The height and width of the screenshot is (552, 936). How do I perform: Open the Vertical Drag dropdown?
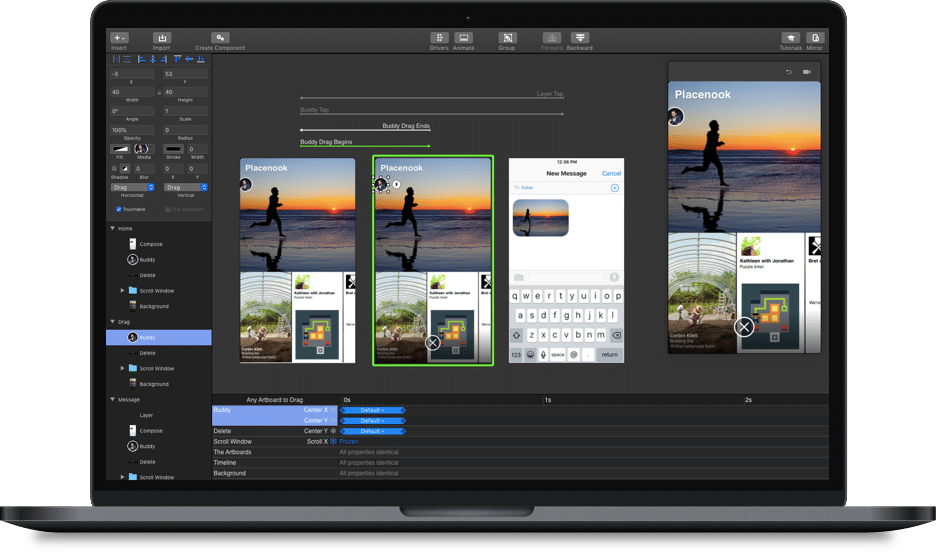point(186,187)
